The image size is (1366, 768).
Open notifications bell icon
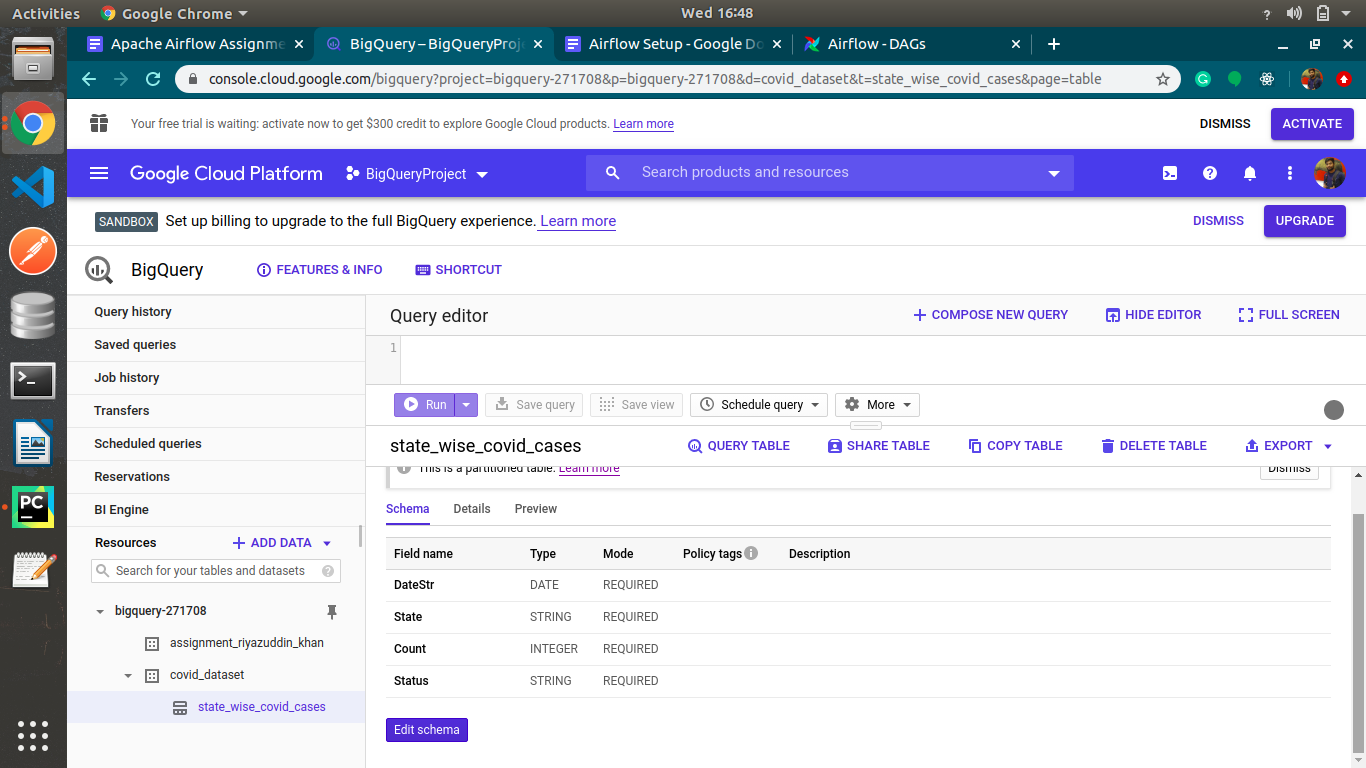(x=1250, y=173)
